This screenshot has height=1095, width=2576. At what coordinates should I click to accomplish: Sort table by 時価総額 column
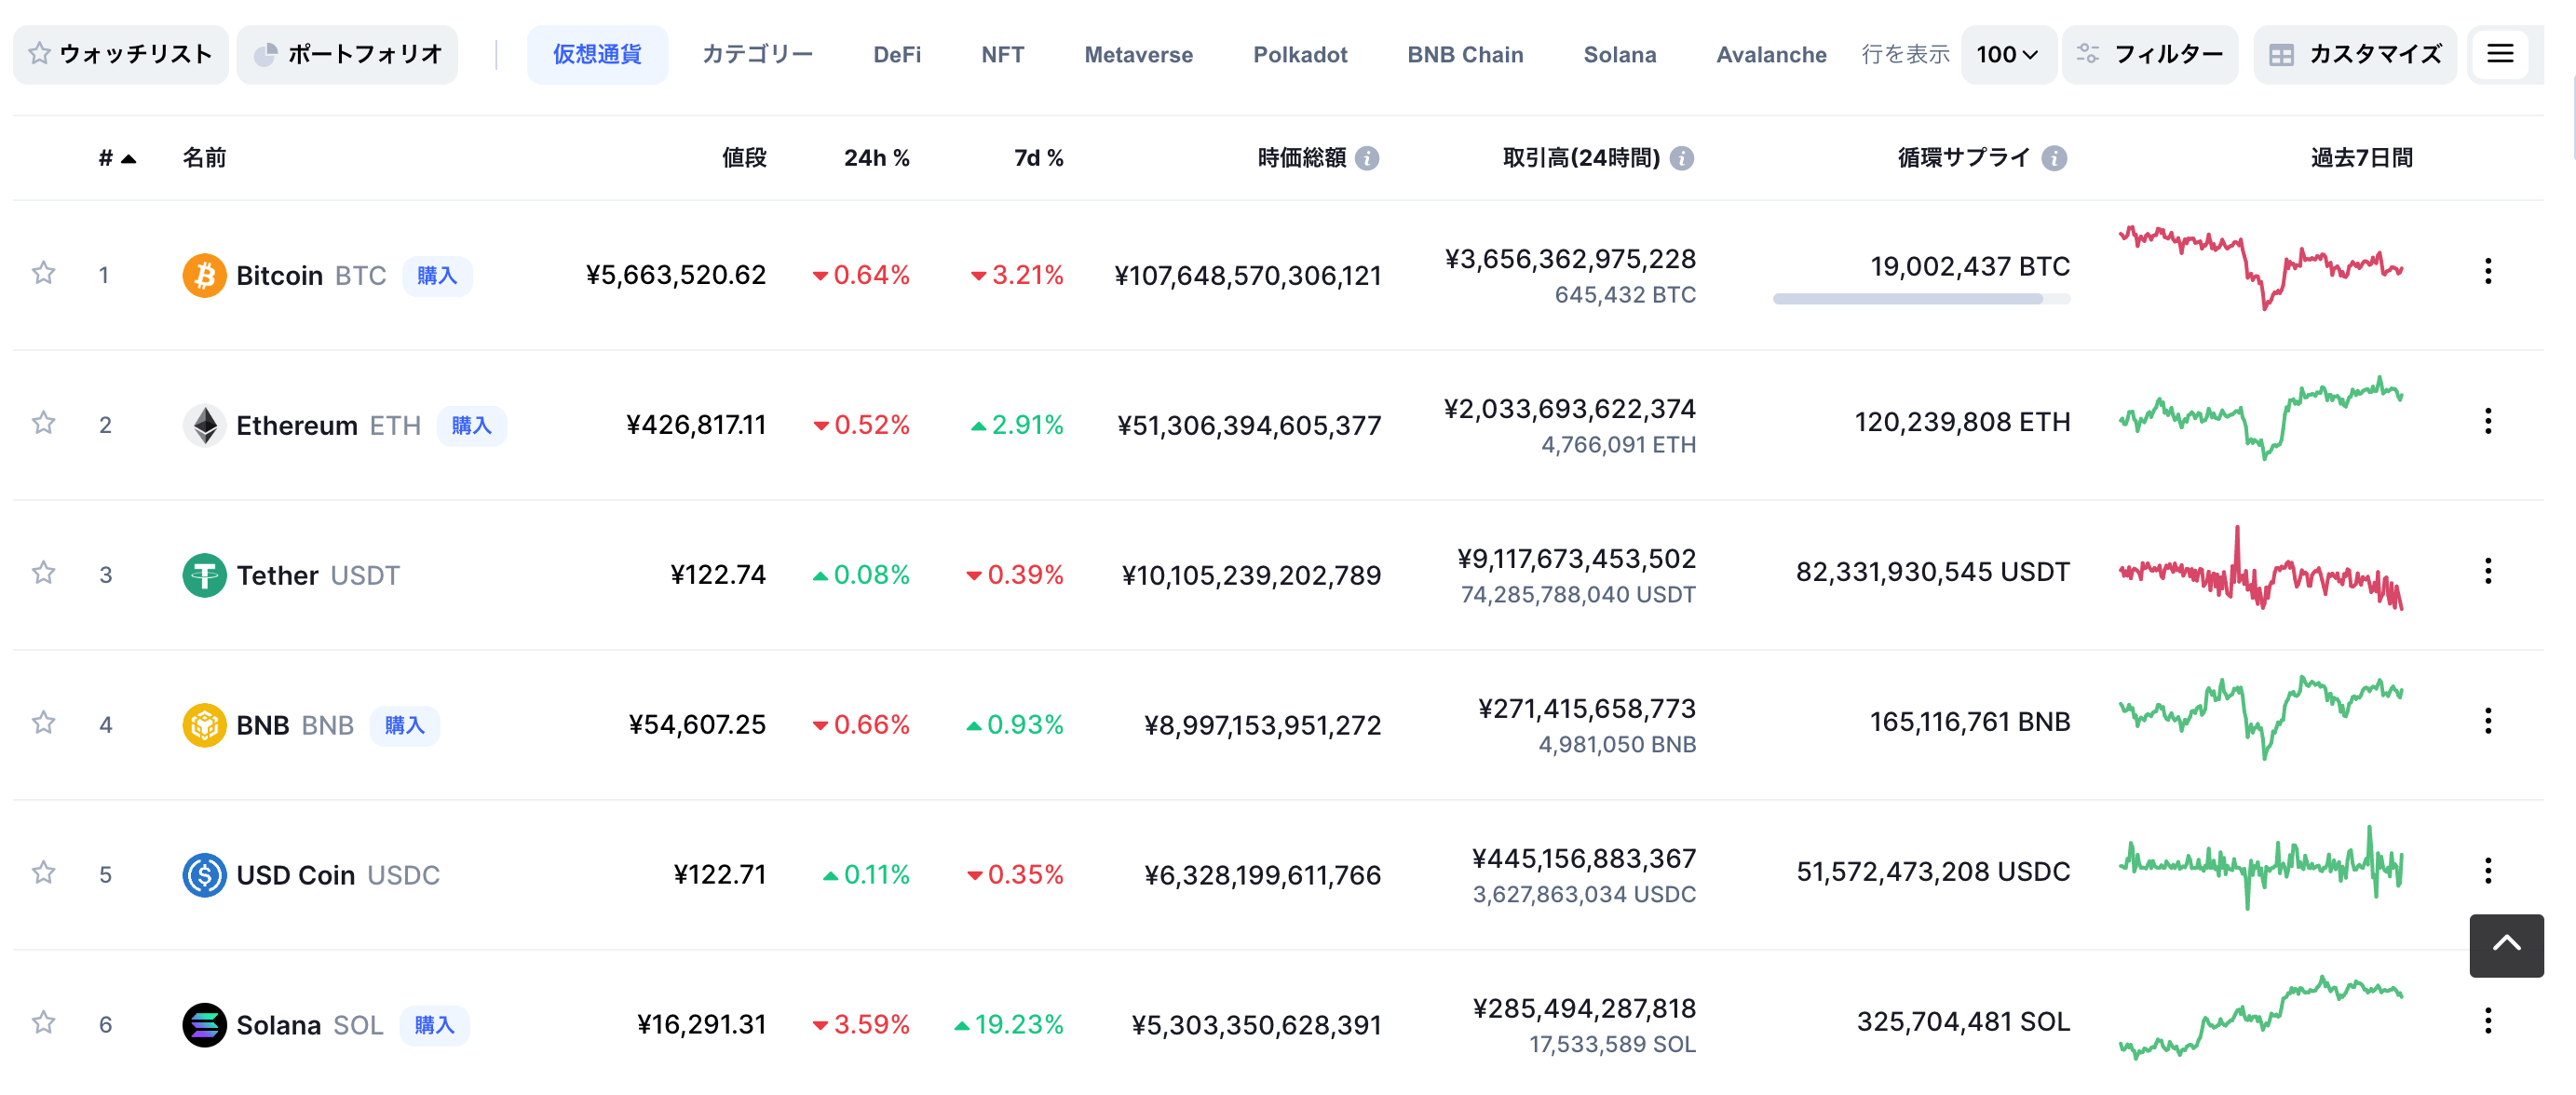[1301, 158]
